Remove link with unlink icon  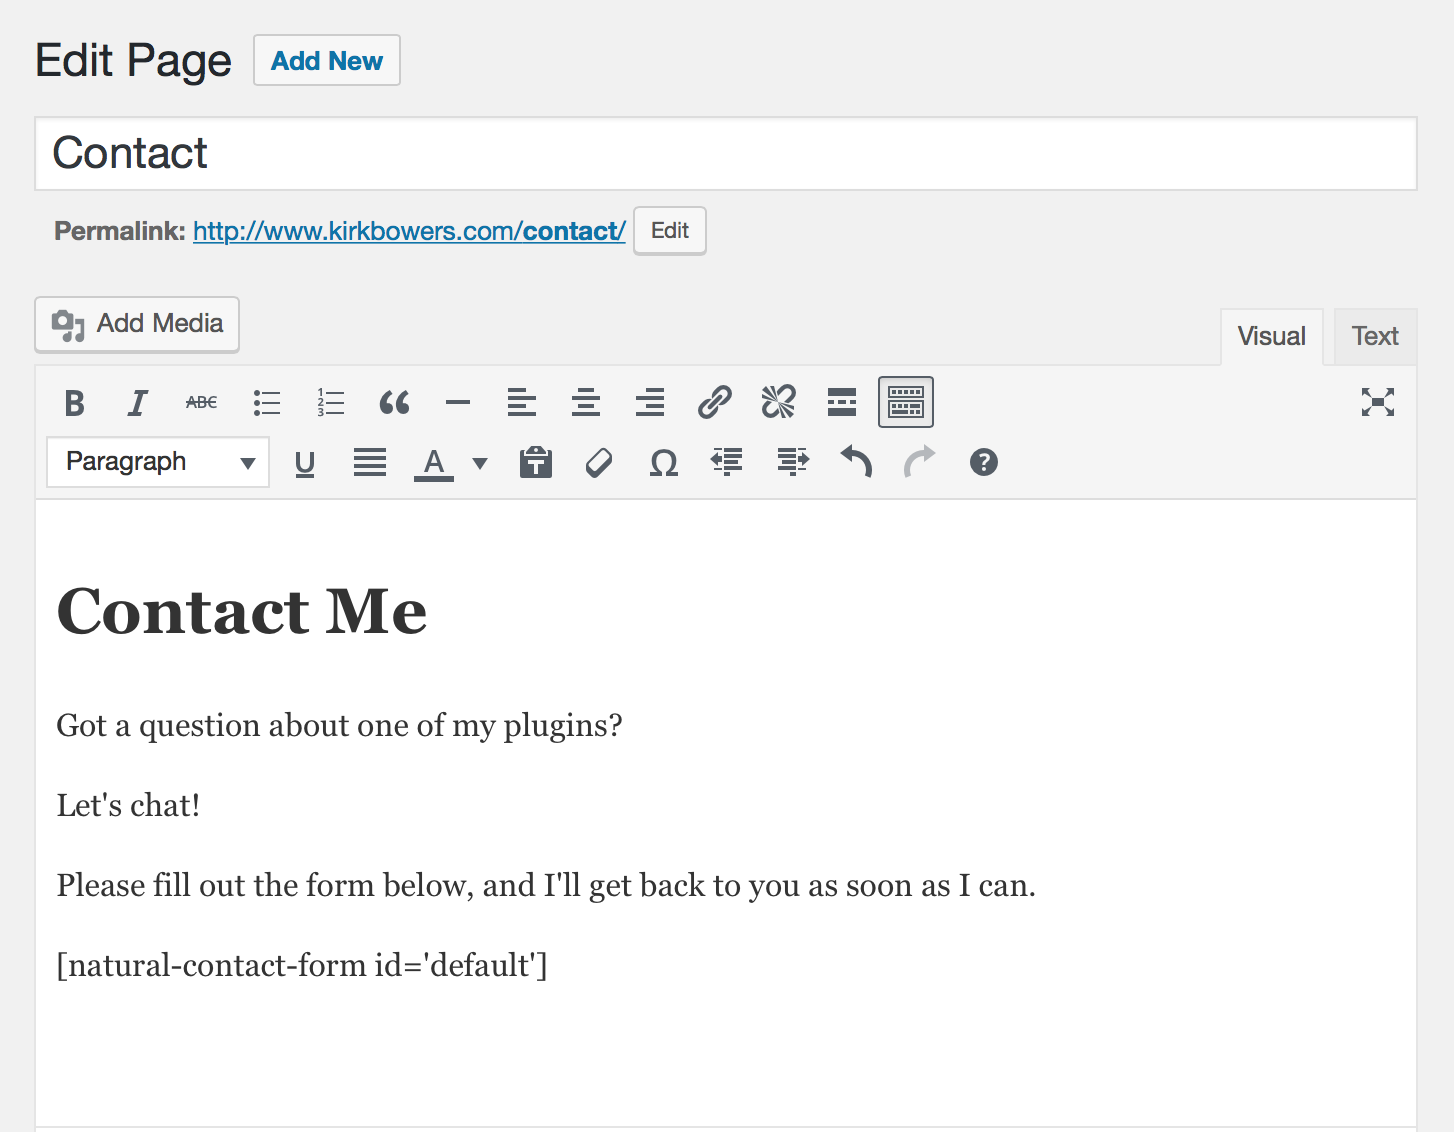778,403
